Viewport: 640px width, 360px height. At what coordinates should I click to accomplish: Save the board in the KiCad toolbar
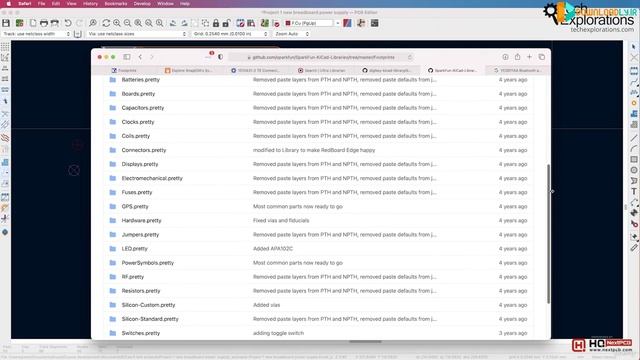6,23
